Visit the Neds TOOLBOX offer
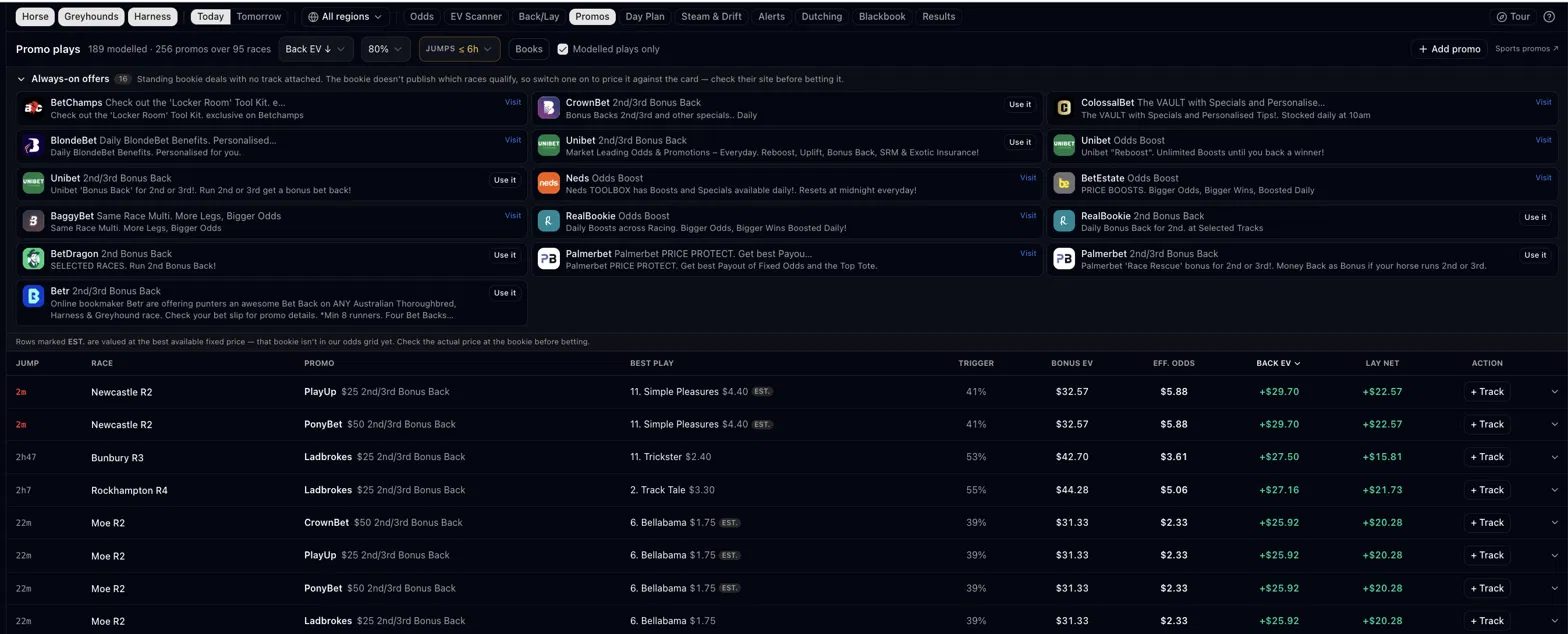 click(1028, 177)
